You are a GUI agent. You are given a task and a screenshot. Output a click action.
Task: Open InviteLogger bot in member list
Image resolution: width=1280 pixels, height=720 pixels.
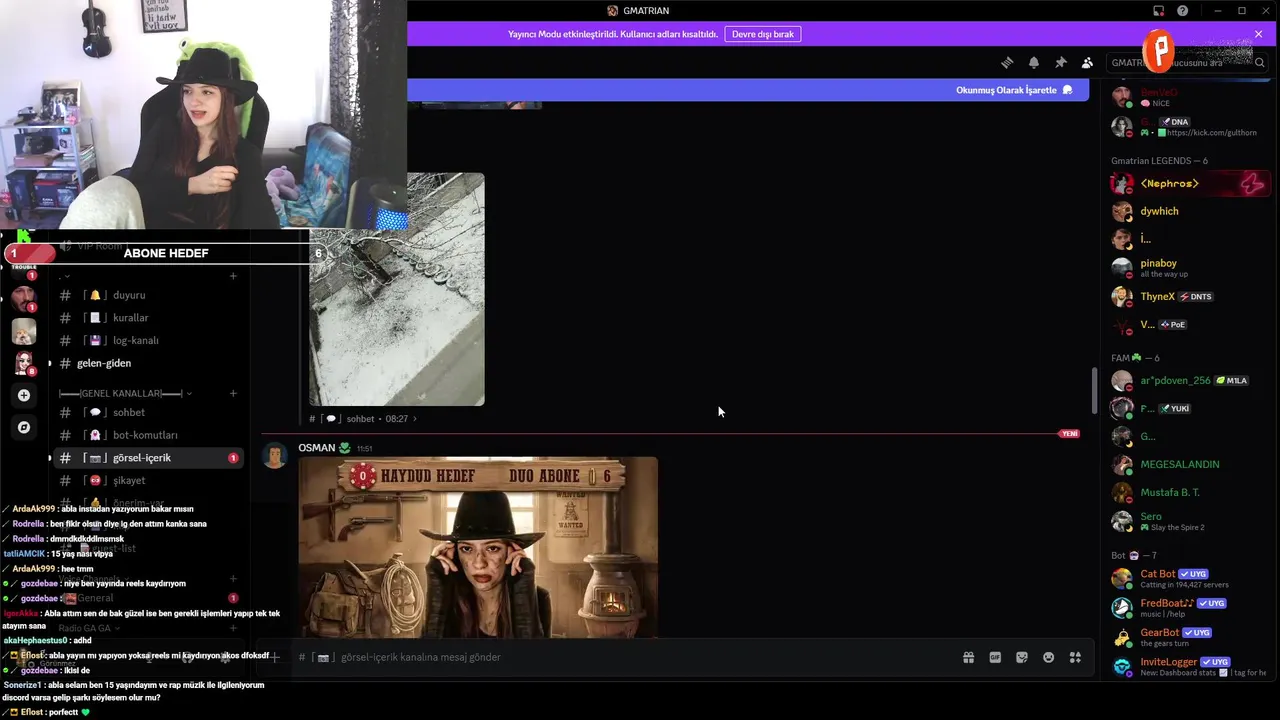point(1190,666)
